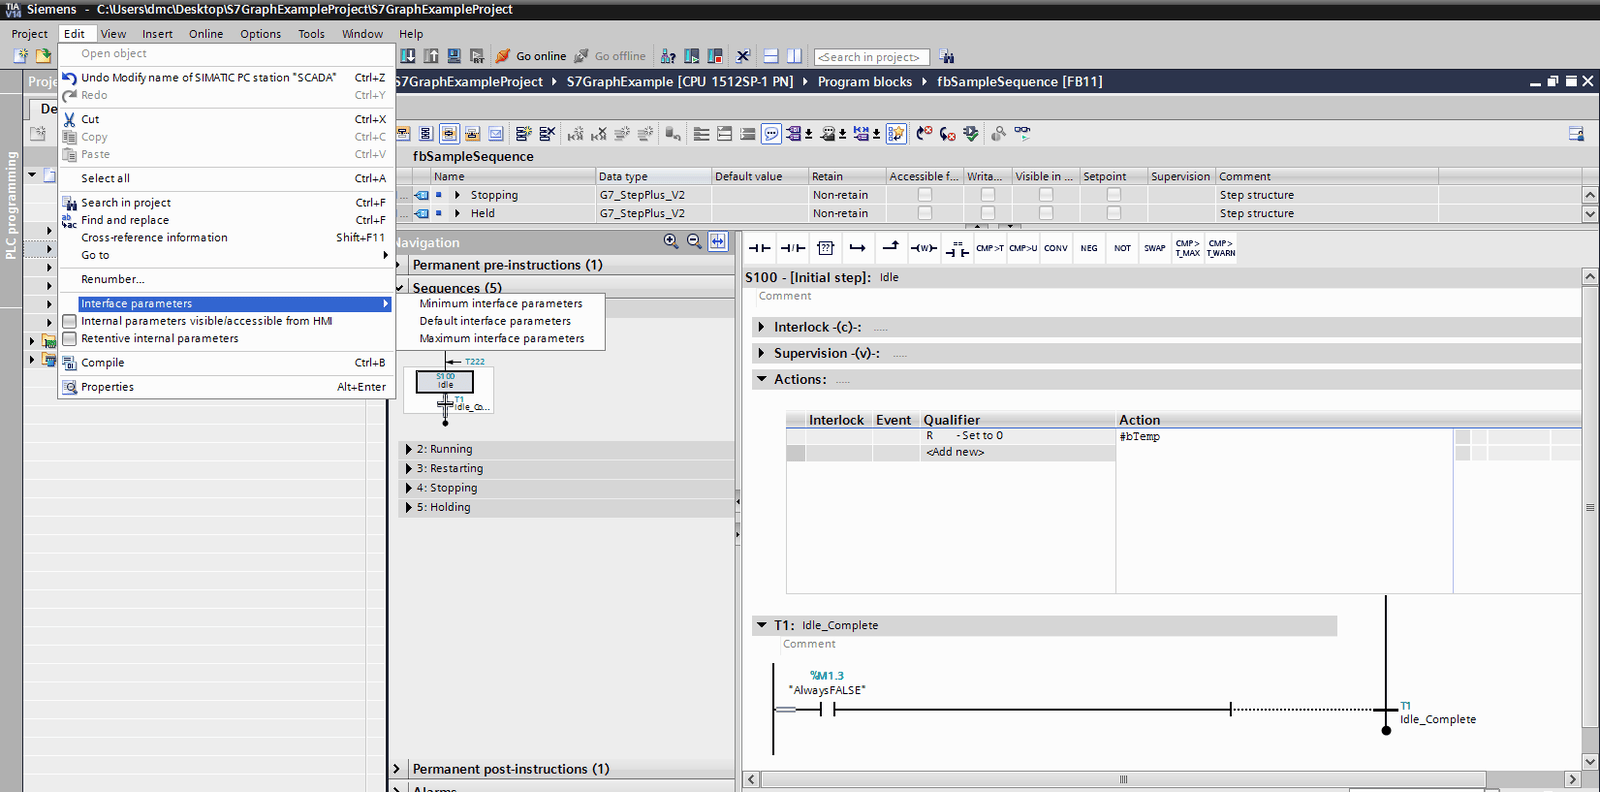This screenshot has height=792, width=1600.
Task: Toggle Writable checkbox for Stopping row
Action: (x=988, y=195)
